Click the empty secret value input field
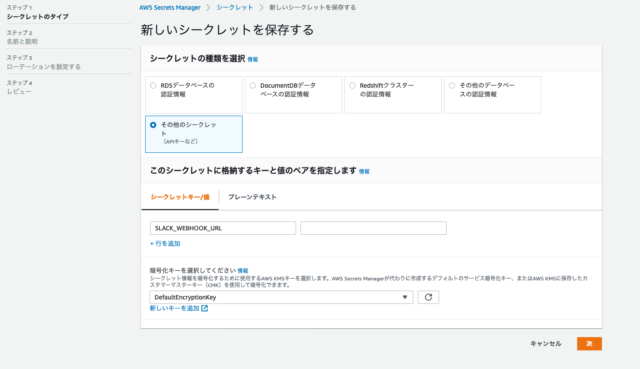The width and height of the screenshot is (640, 369). click(x=373, y=228)
